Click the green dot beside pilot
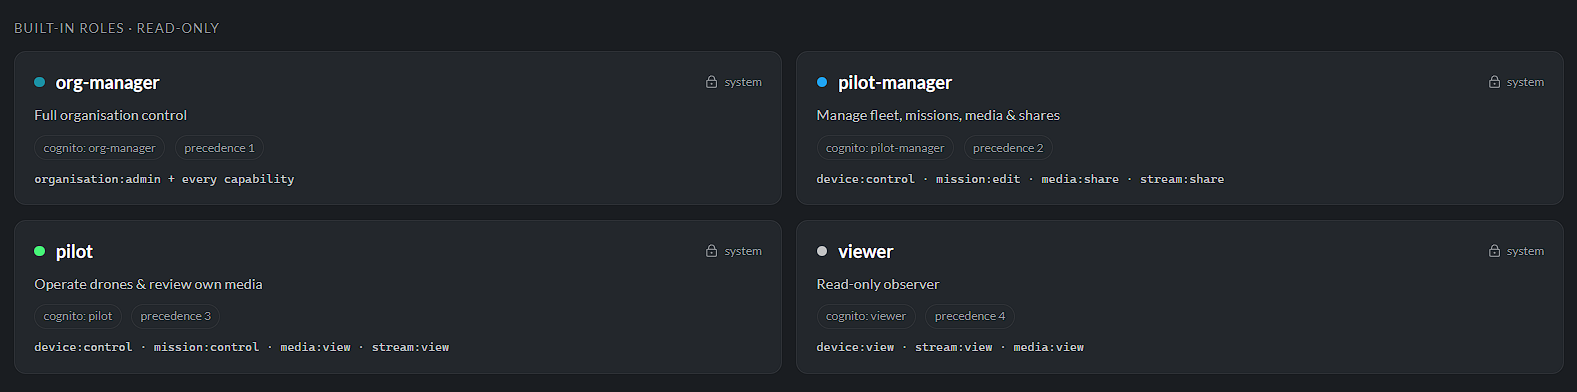This screenshot has height=392, width=1577. 40,251
